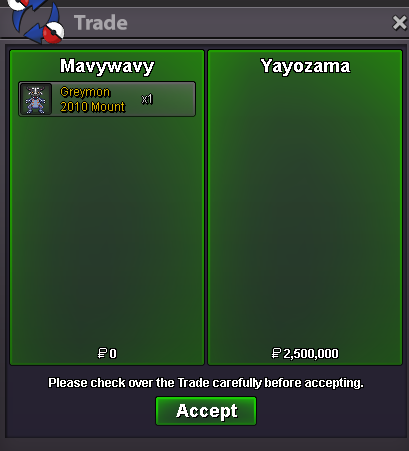Screen dimensions: 409x451
Task: Click the Trade window title text
Action: pos(101,23)
